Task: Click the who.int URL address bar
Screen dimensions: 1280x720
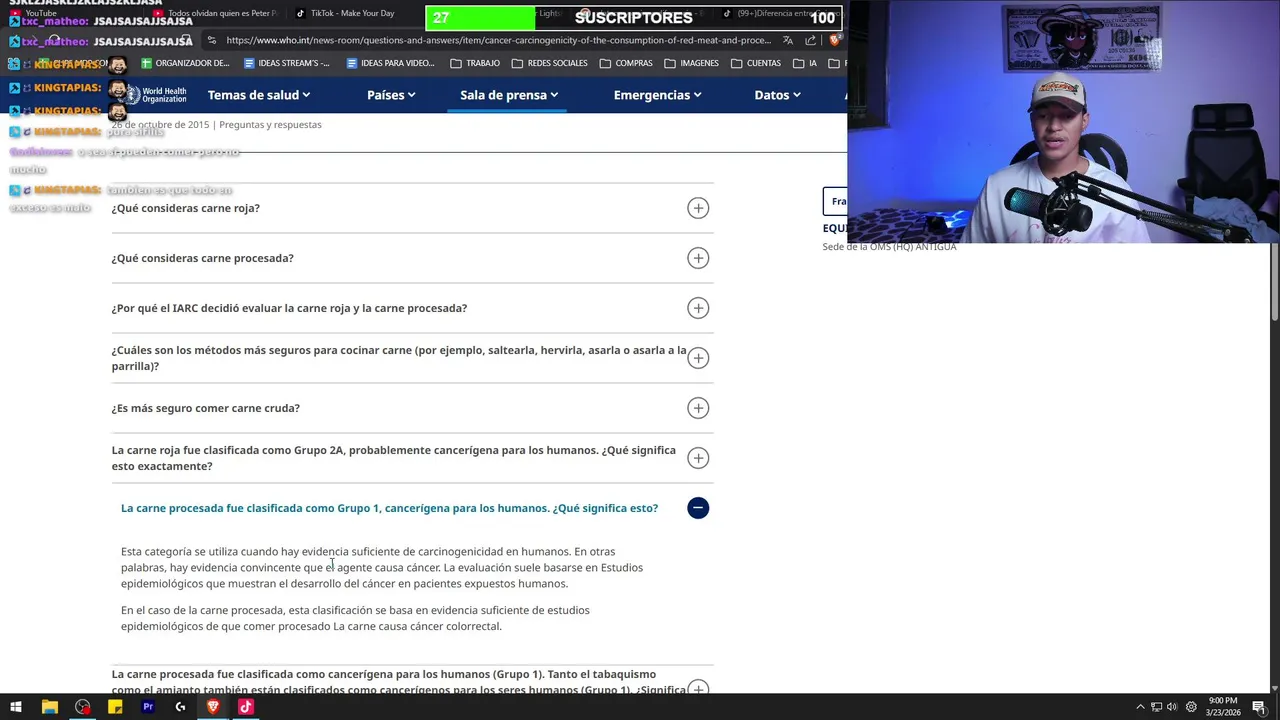Action: [x=498, y=40]
